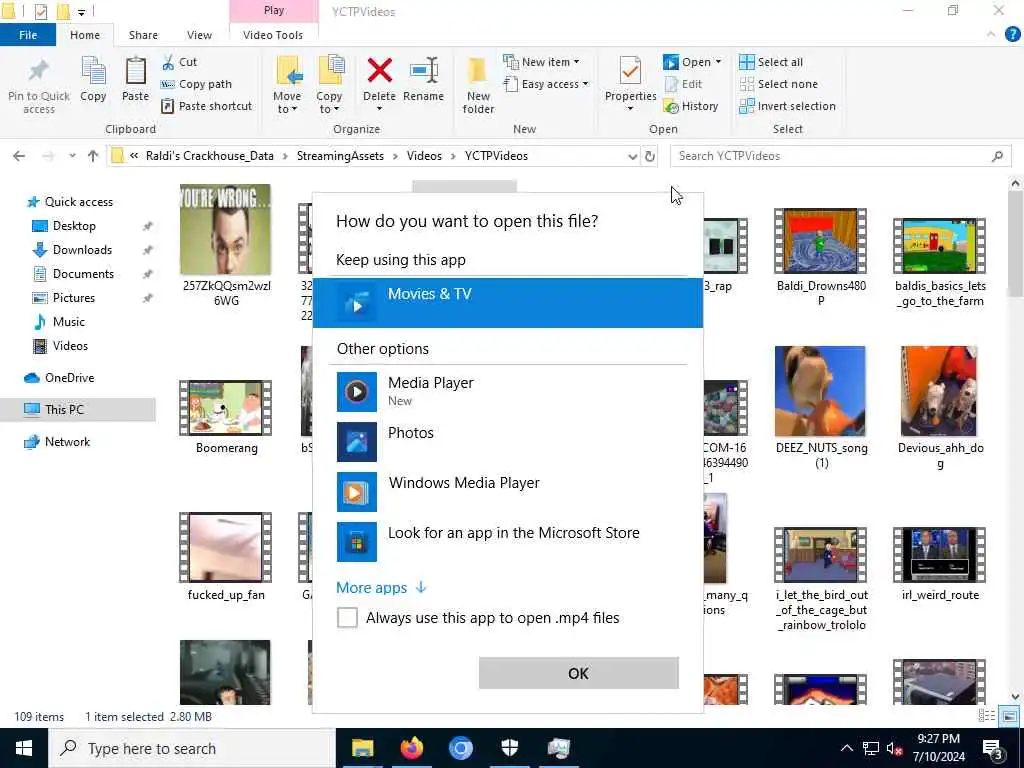Open recent locations dropdown arrow

pyautogui.click(x=72, y=156)
